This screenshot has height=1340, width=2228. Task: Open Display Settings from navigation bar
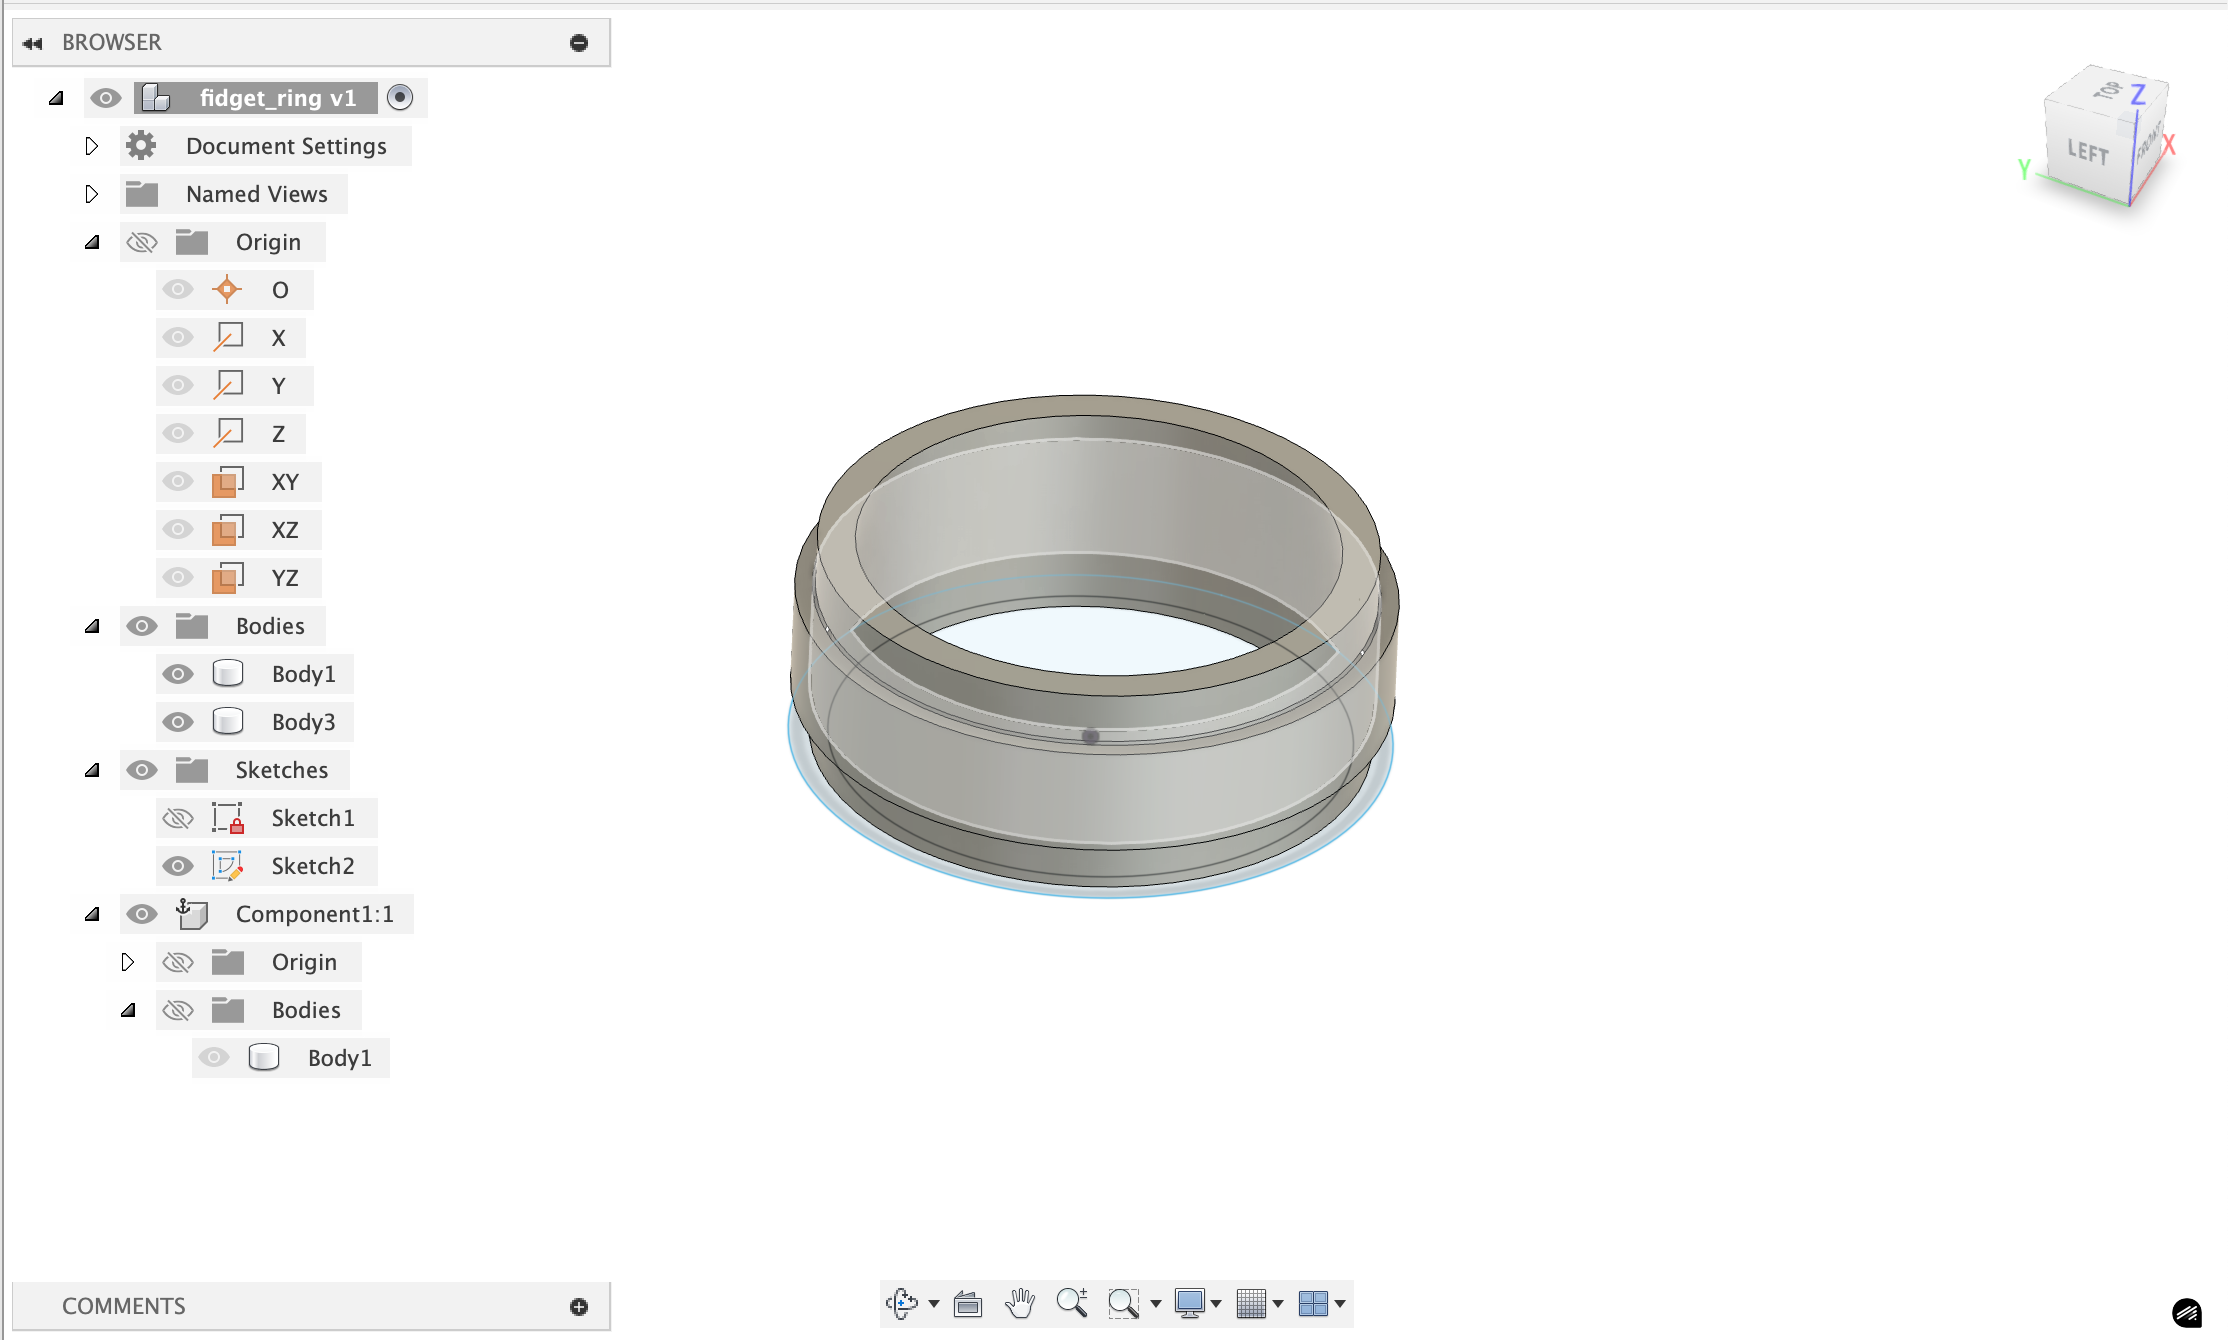click(1190, 1304)
